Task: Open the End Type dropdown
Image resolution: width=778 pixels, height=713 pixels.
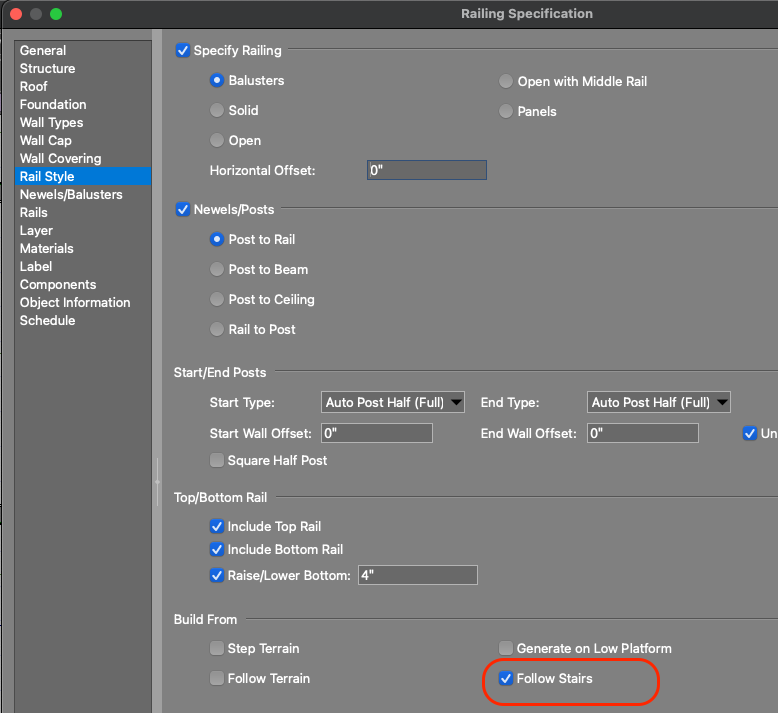Action: (x=659, y=403)
